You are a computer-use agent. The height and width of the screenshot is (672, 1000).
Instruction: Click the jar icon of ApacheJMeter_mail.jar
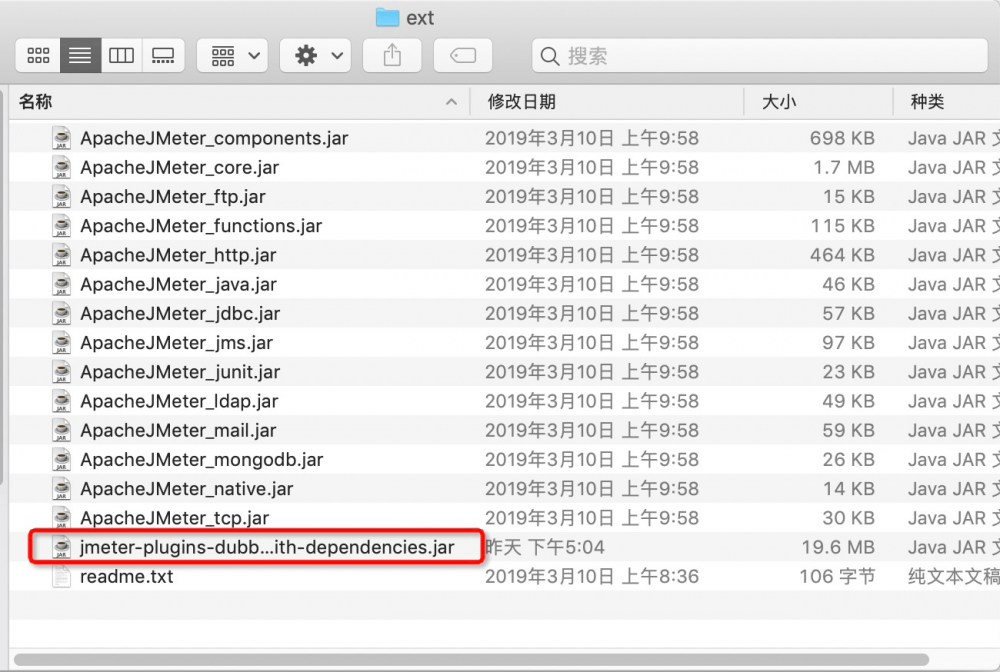61,430
